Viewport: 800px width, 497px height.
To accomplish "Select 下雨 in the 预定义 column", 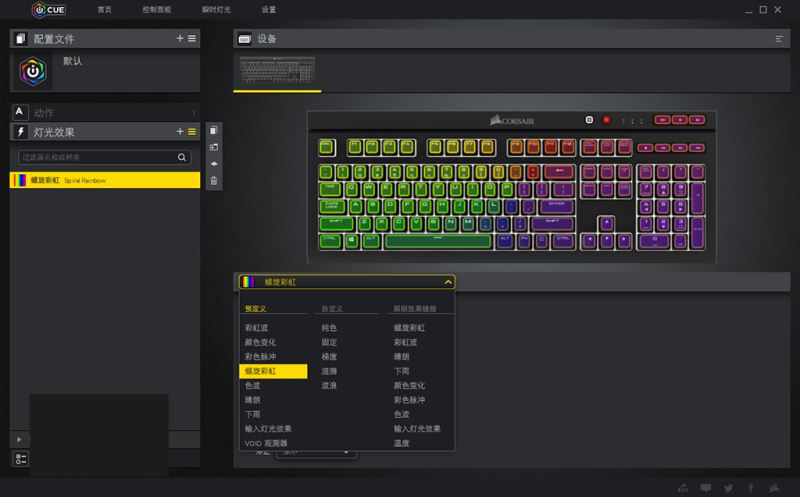I will tap(253, 414).
